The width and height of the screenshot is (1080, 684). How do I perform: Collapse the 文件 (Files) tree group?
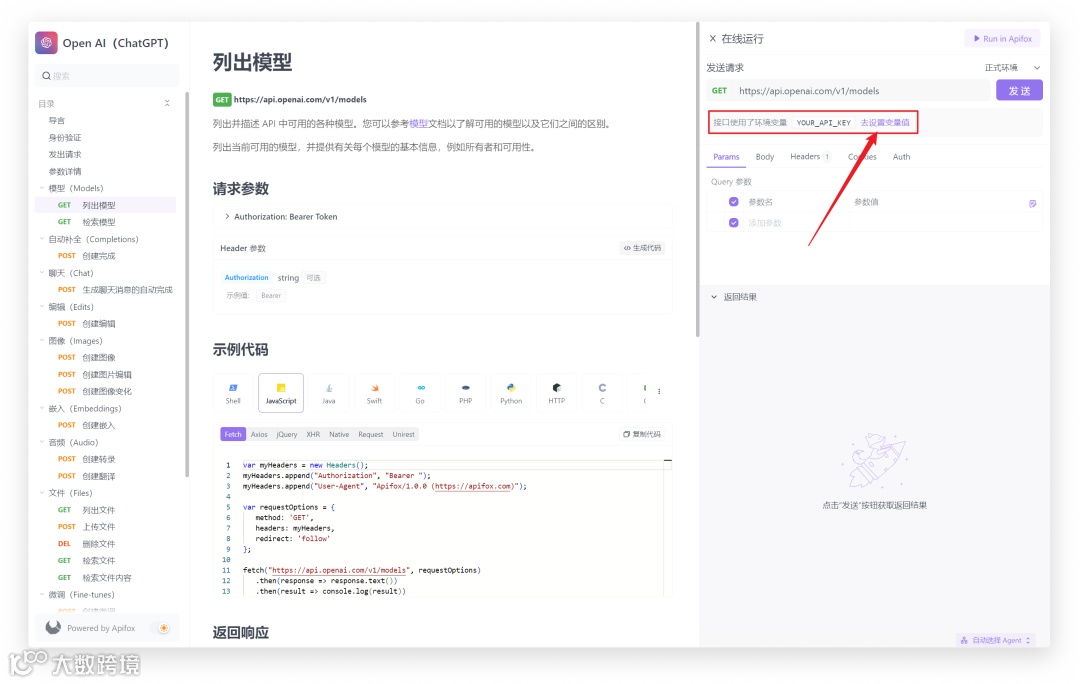tap(42, 493)
